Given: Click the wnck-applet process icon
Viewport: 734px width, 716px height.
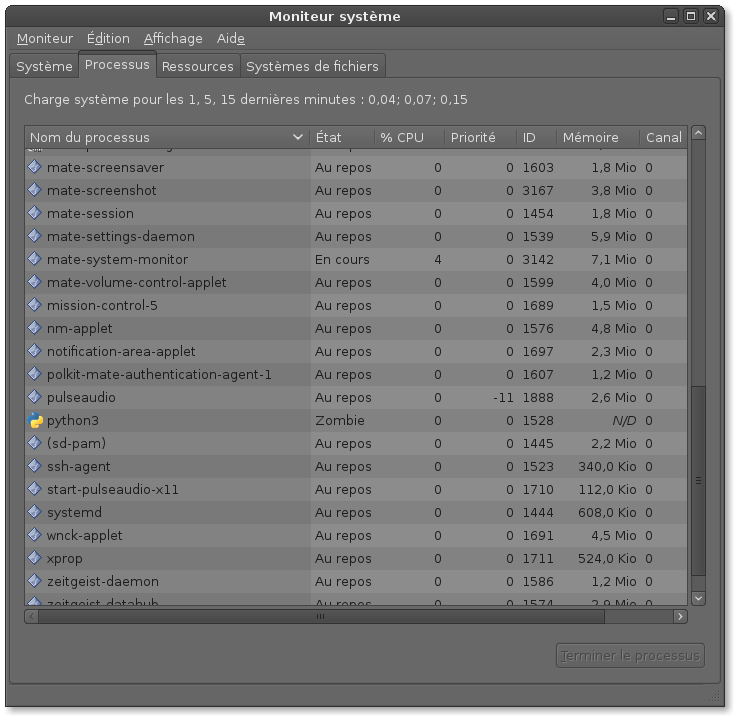Looking at the screenshot, I should pyautogui.click(x=35, y=534).
